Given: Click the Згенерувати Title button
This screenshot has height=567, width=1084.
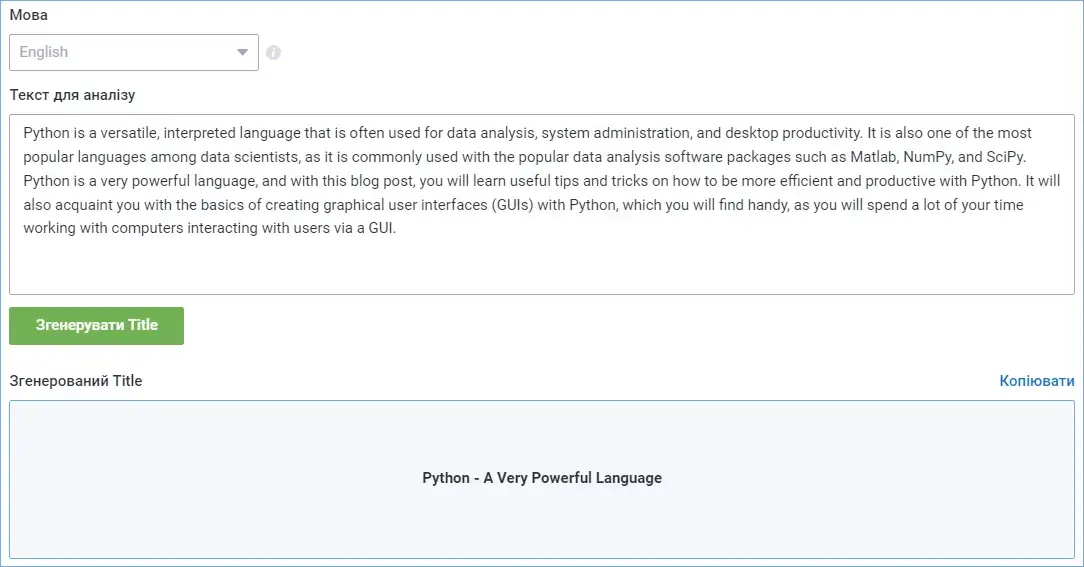Looking at the screenshot, I should (96, 326).
